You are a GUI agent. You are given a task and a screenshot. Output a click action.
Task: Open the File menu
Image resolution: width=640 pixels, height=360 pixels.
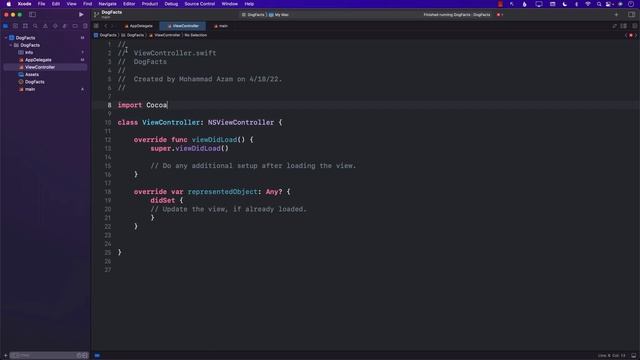click(x=41, y=4)
